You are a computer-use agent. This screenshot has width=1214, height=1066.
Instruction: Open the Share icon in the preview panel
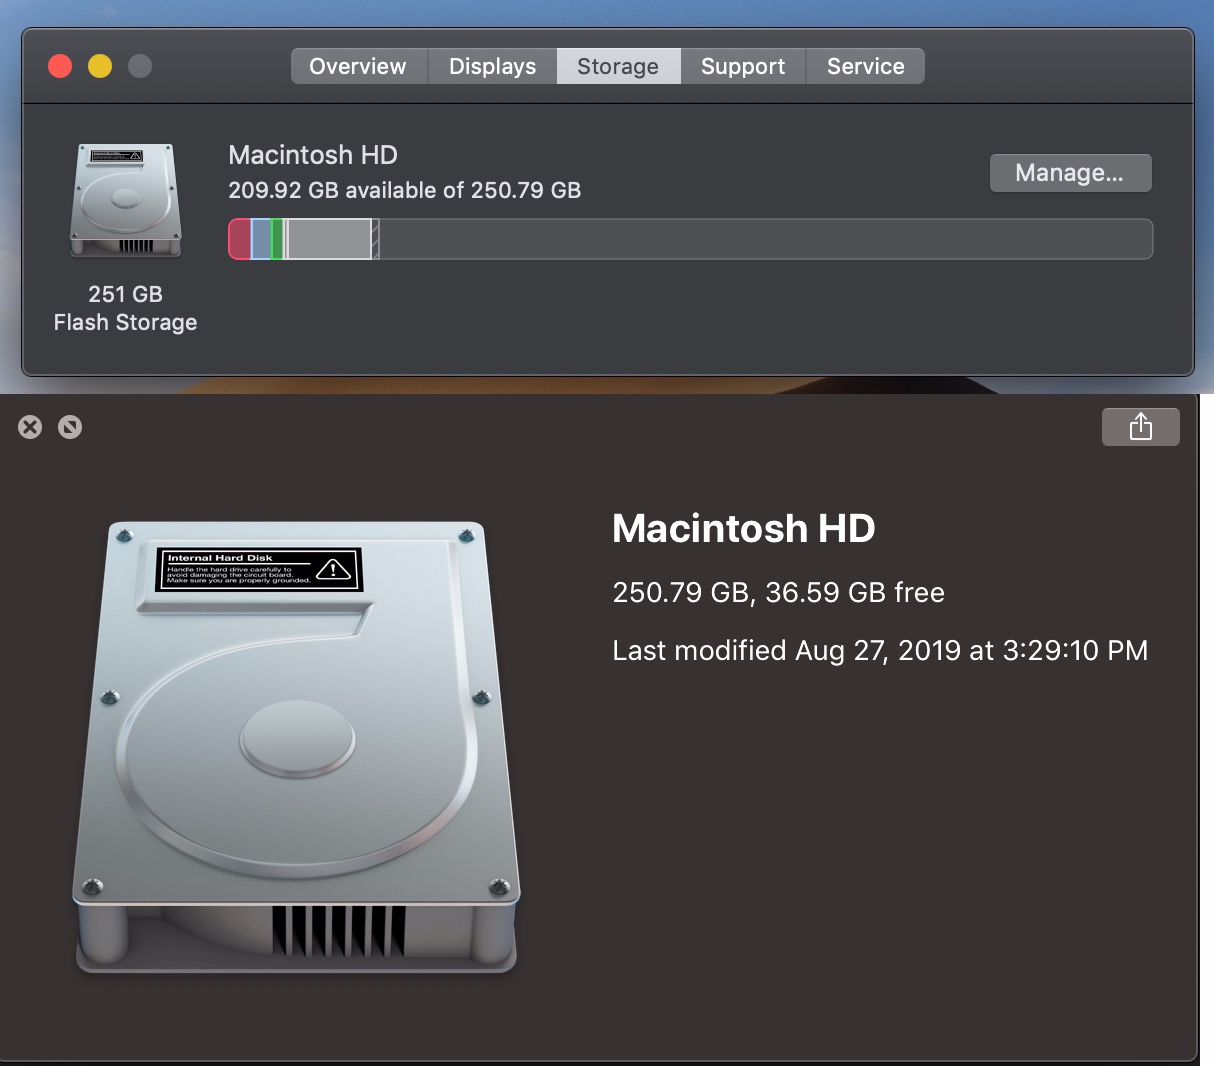pos(1140,426)
